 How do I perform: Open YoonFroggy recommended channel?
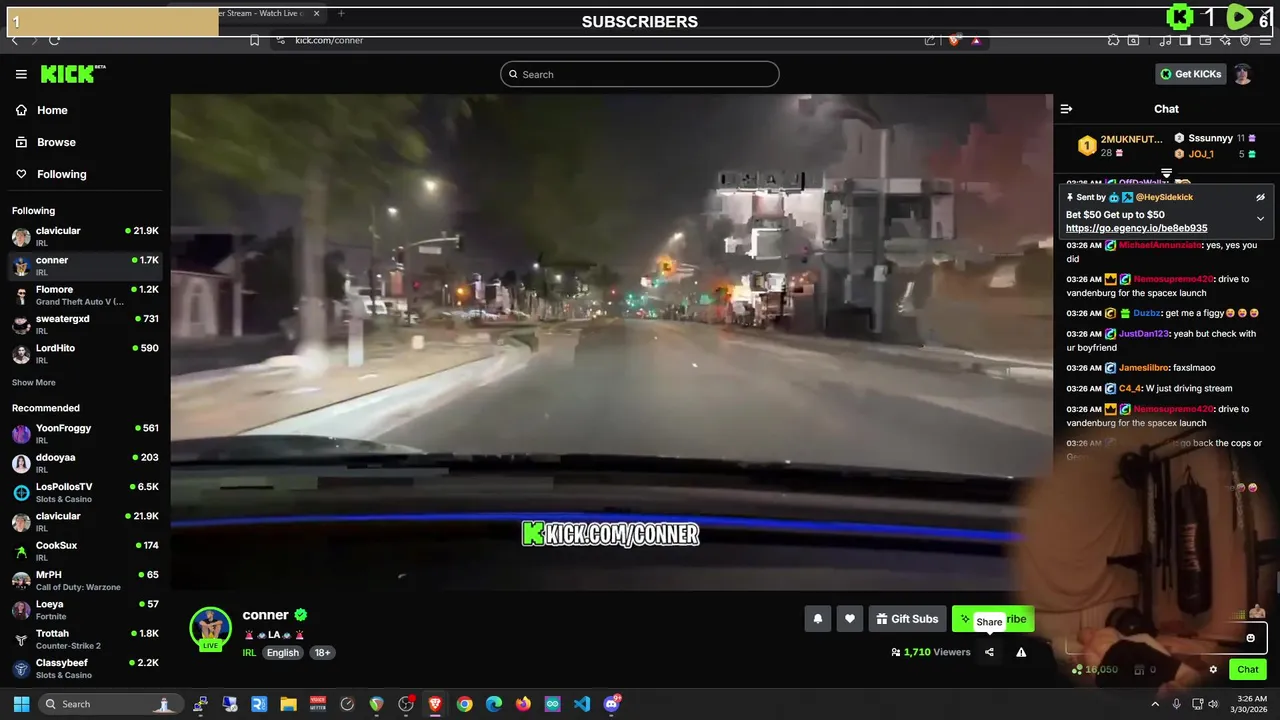pos(85,434)
